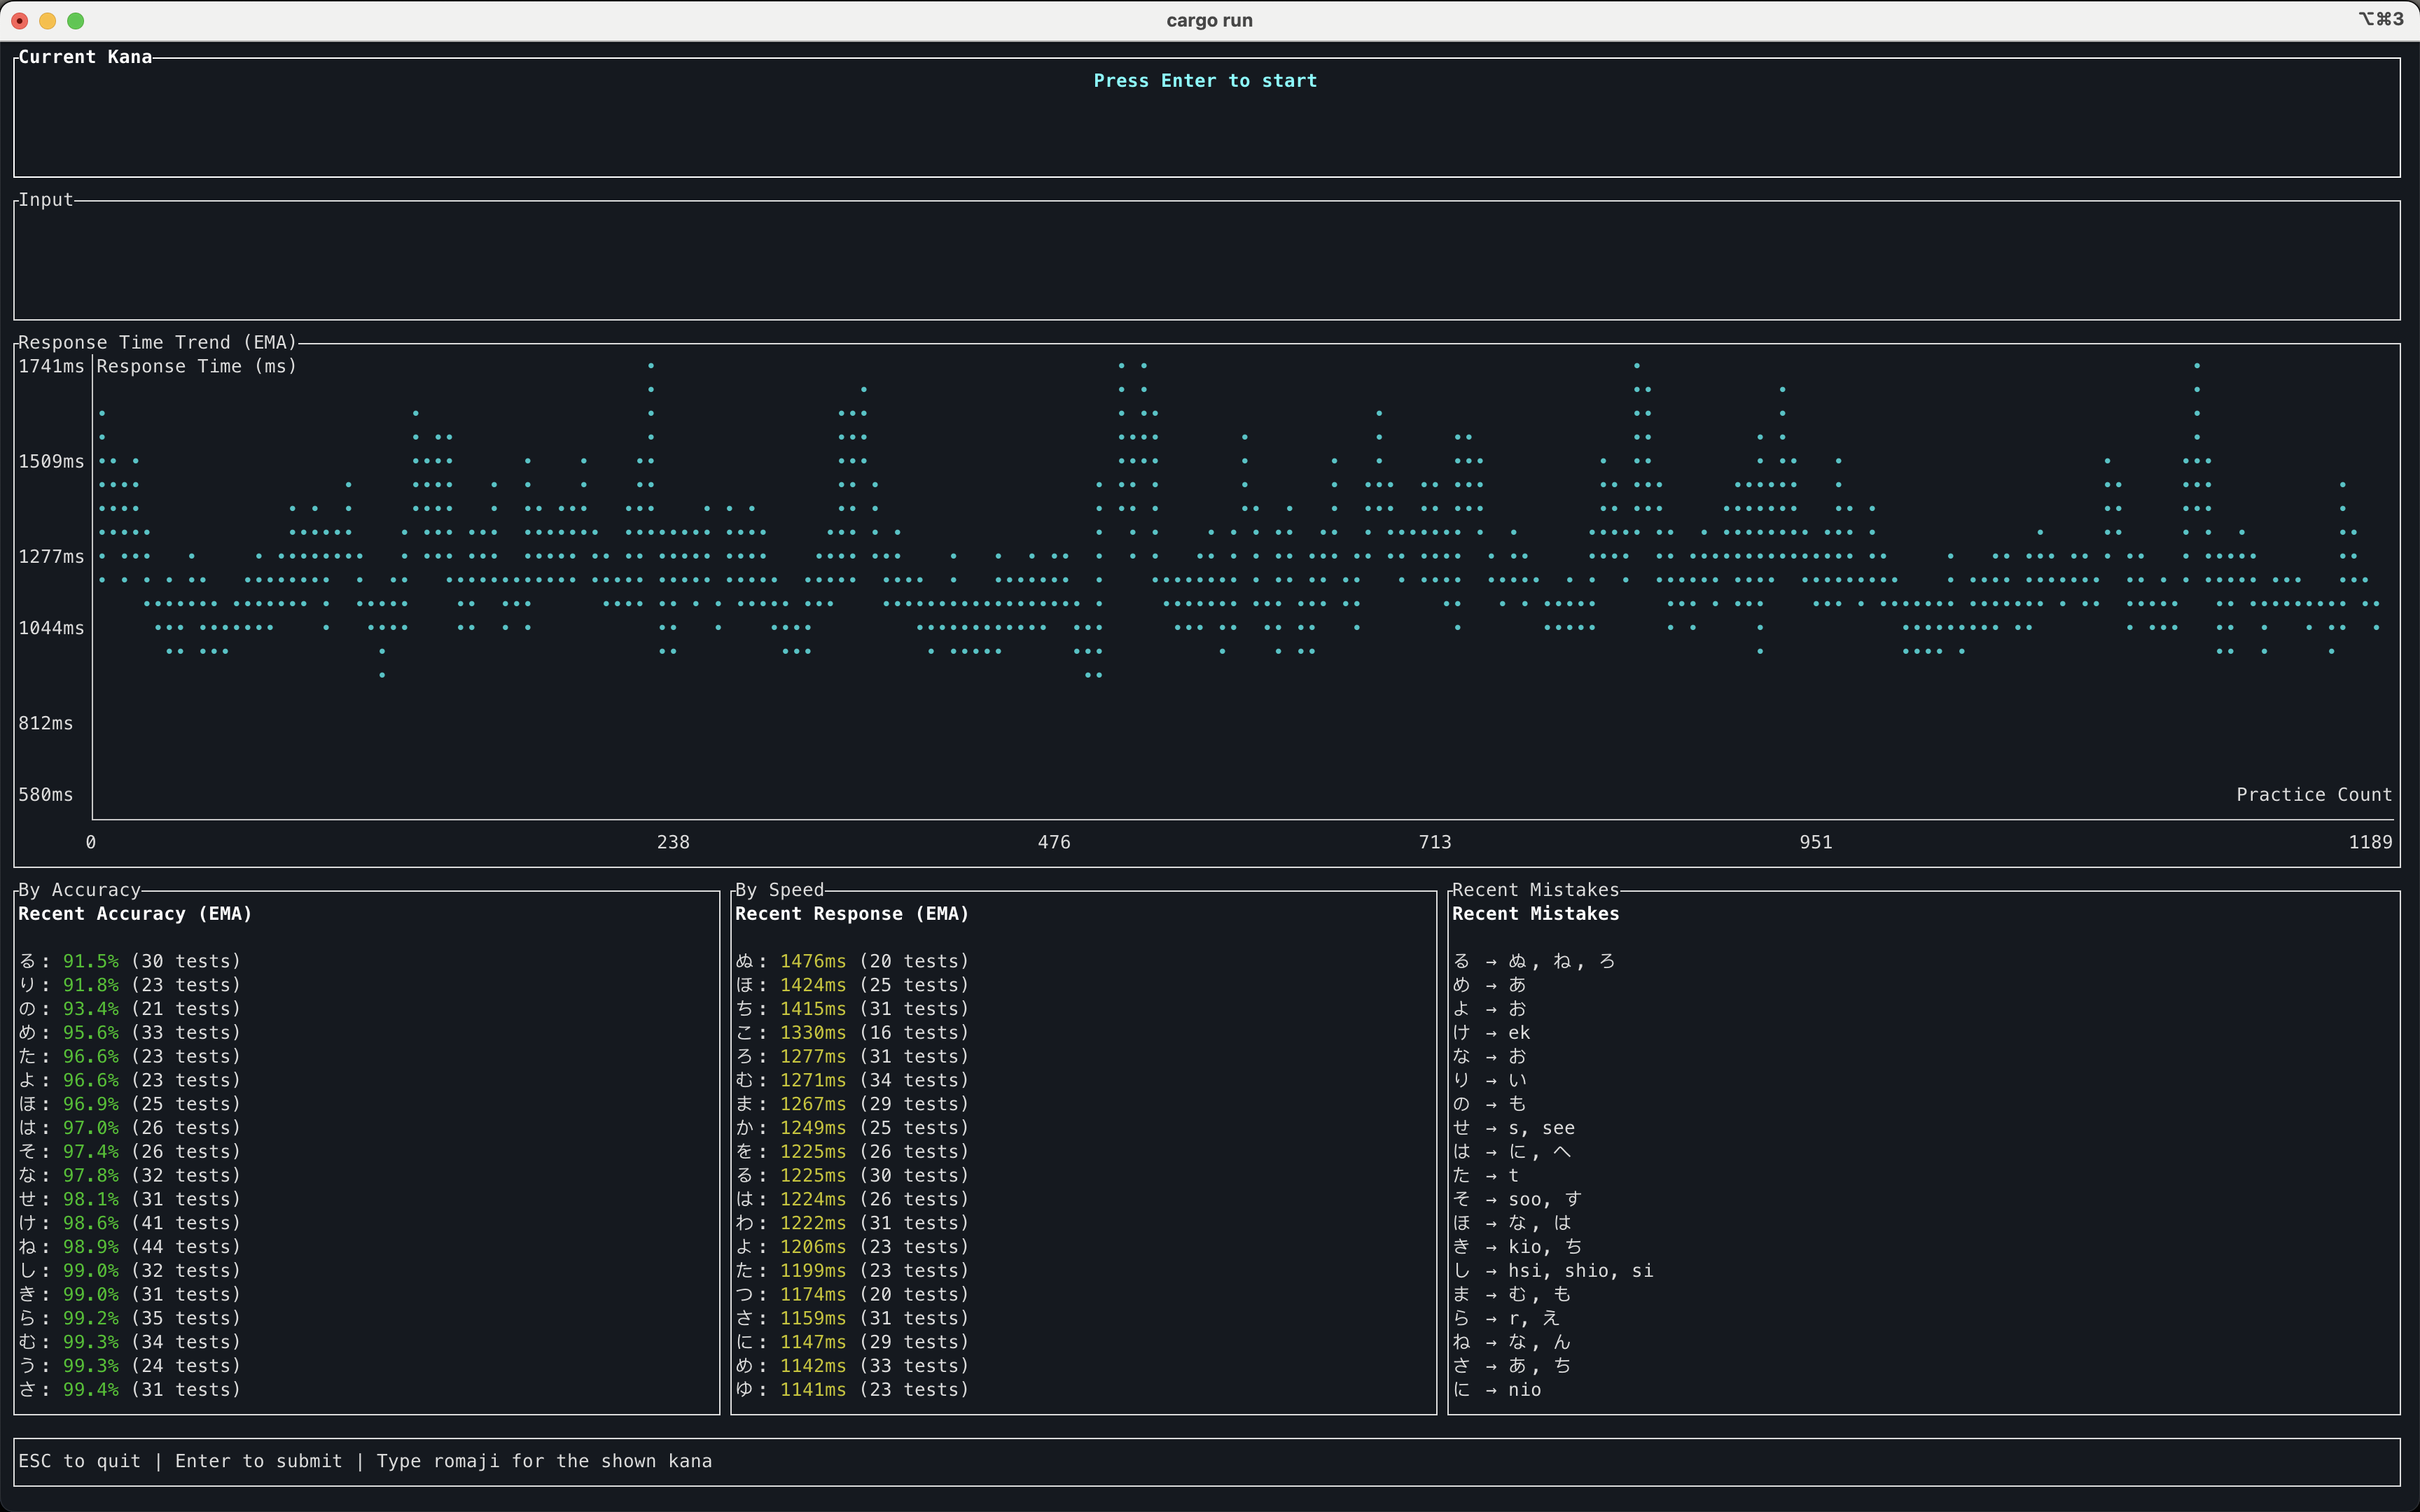
Task: Click the 580ms y-axis label
Action: click(46, 795)
